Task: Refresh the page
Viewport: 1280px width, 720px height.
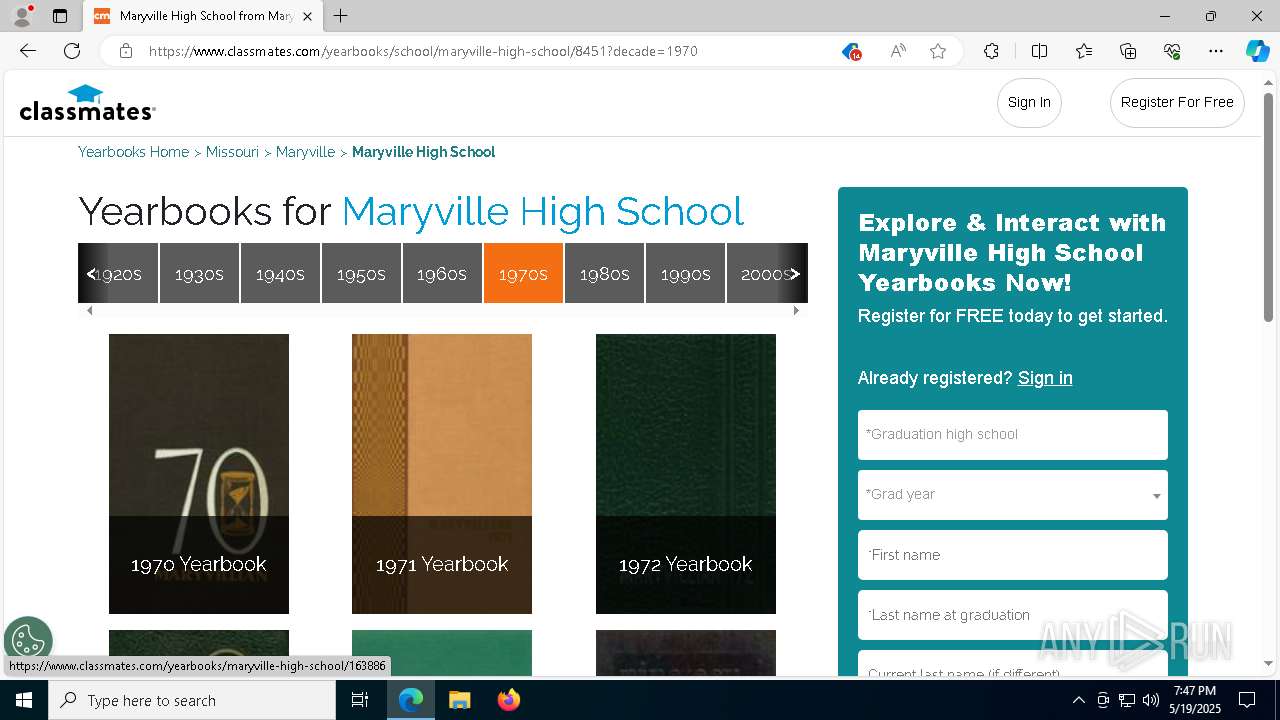Action: point(72,51)
